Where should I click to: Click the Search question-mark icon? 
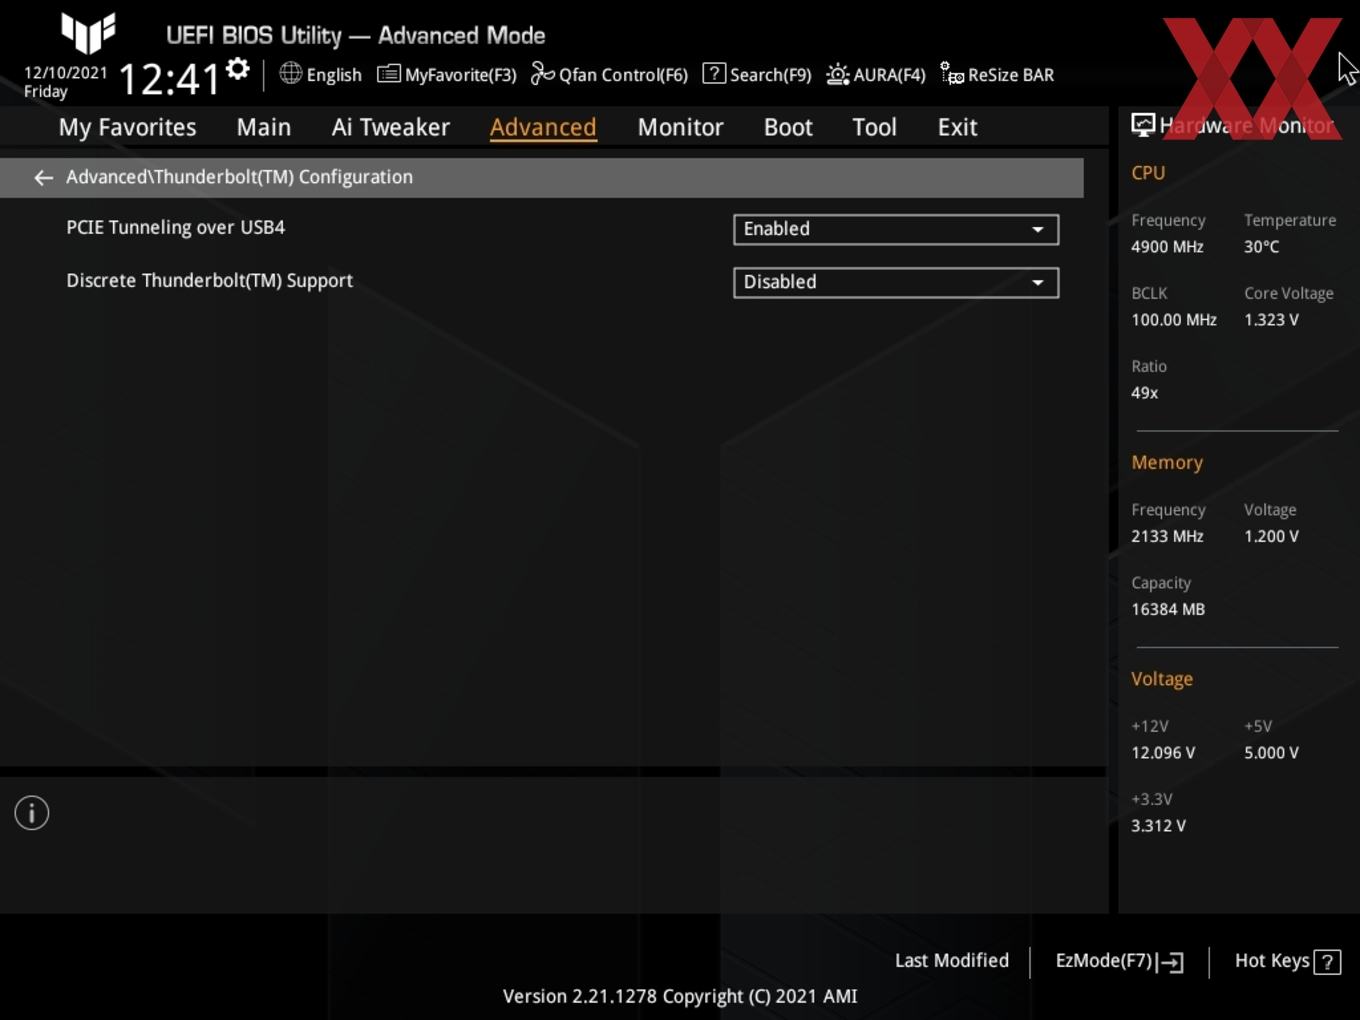coord(714,73)
